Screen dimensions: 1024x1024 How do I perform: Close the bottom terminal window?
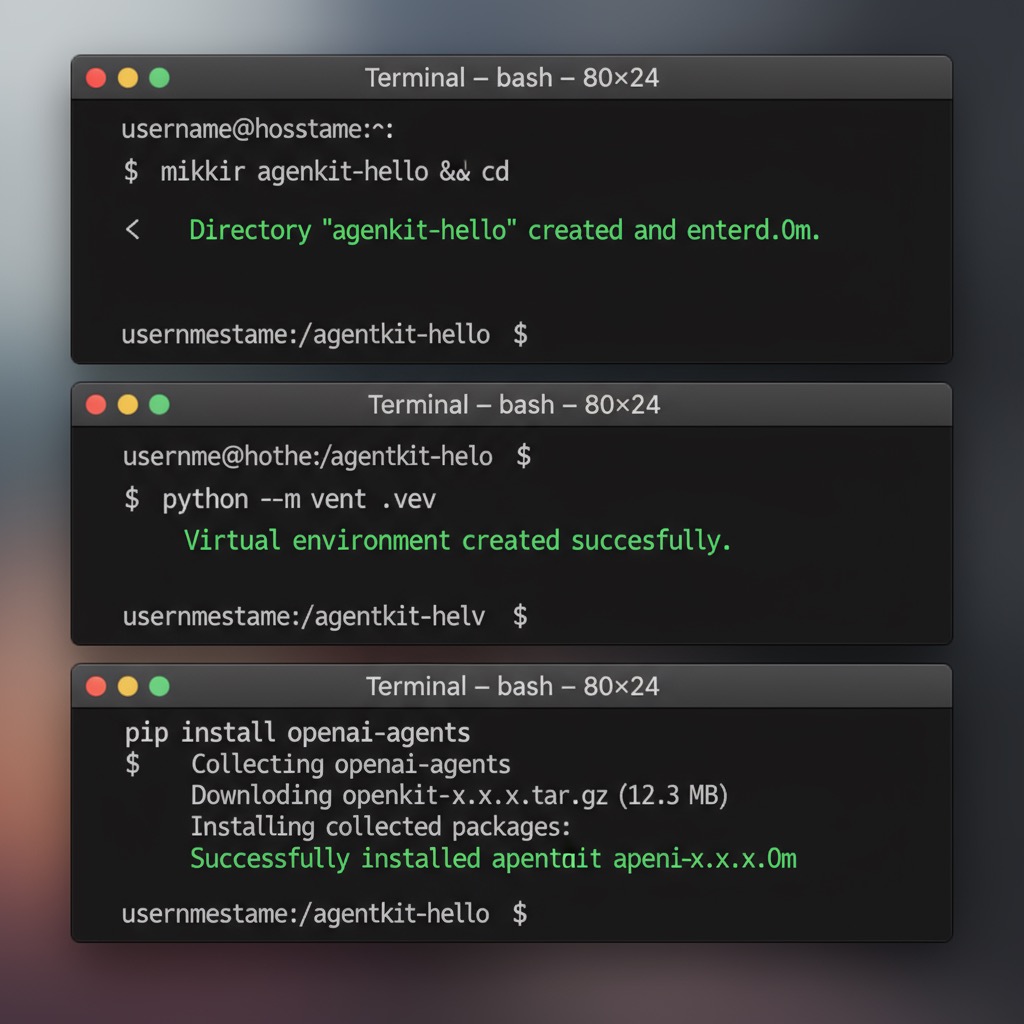(x=96, y=686)
